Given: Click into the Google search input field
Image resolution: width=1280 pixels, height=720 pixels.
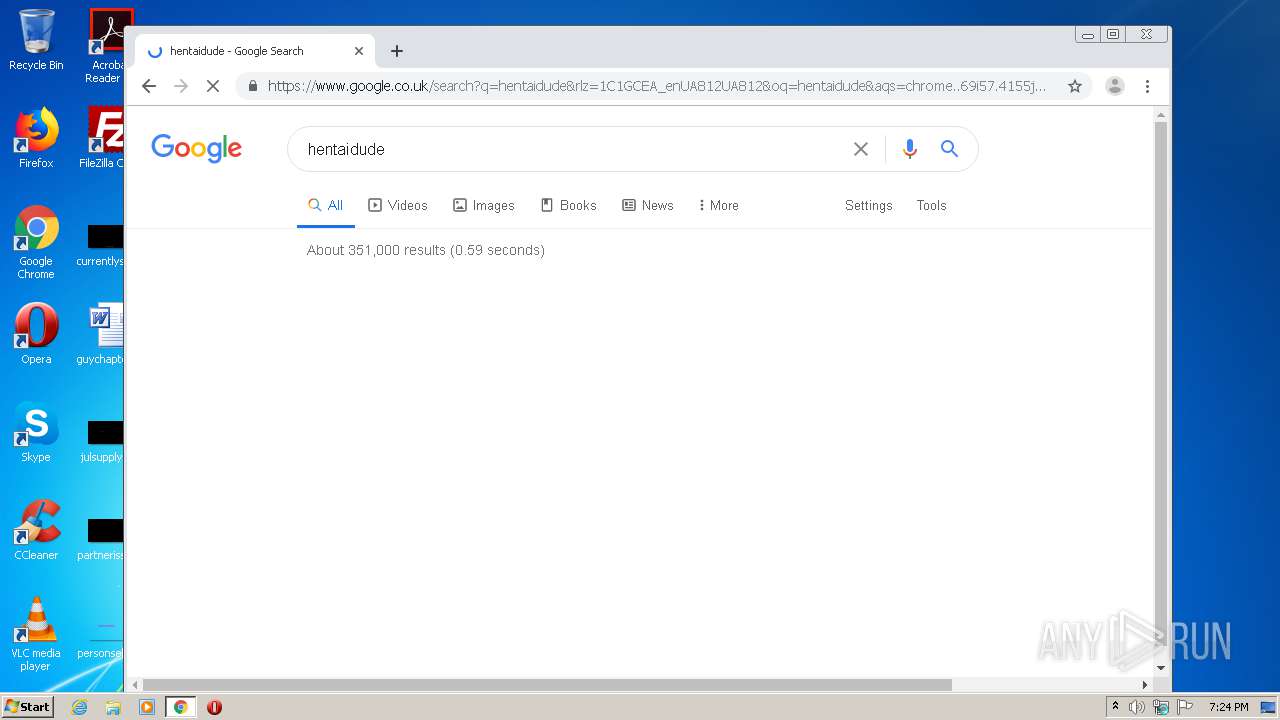Looking at the screenshot, I should [x=570, y=149].
